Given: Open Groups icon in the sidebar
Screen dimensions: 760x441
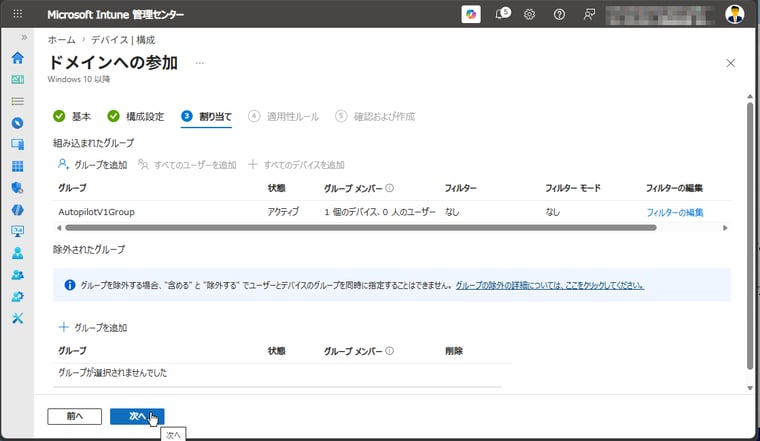Looking at the screenshot, I should click(17, 275).
